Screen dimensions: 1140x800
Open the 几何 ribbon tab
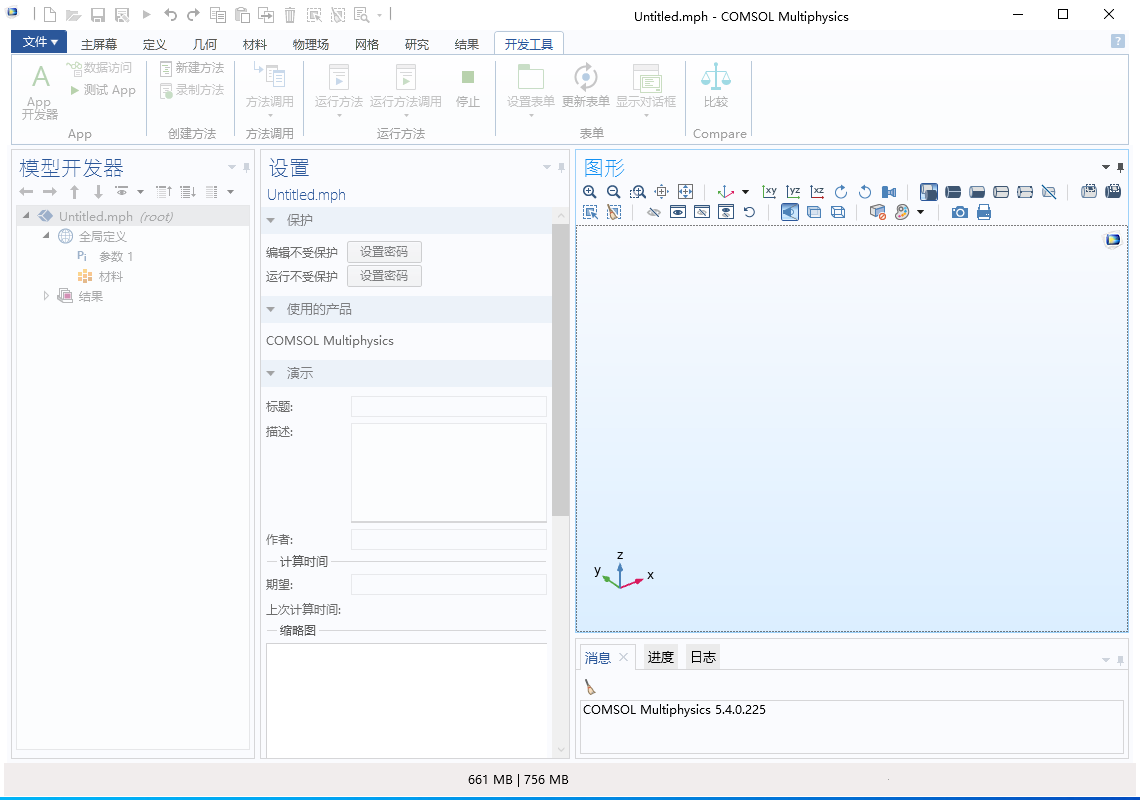tap(204, 44)
